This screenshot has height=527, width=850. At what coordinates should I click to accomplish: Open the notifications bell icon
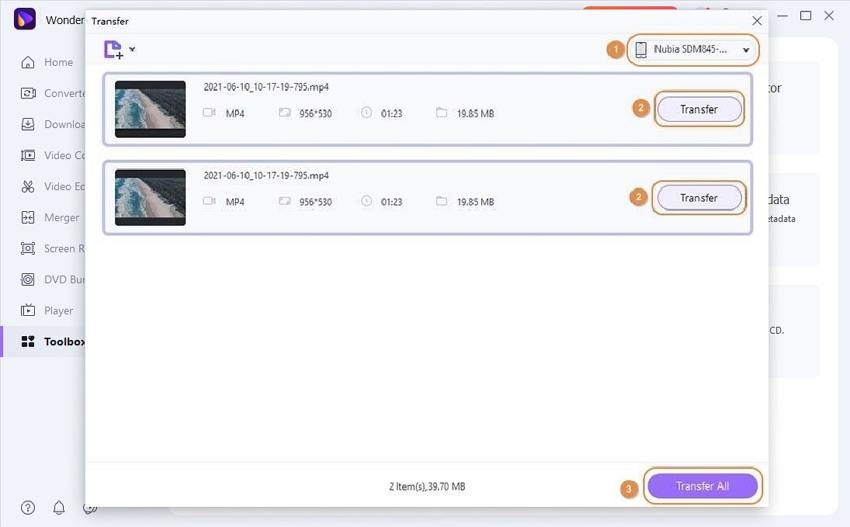59,507
